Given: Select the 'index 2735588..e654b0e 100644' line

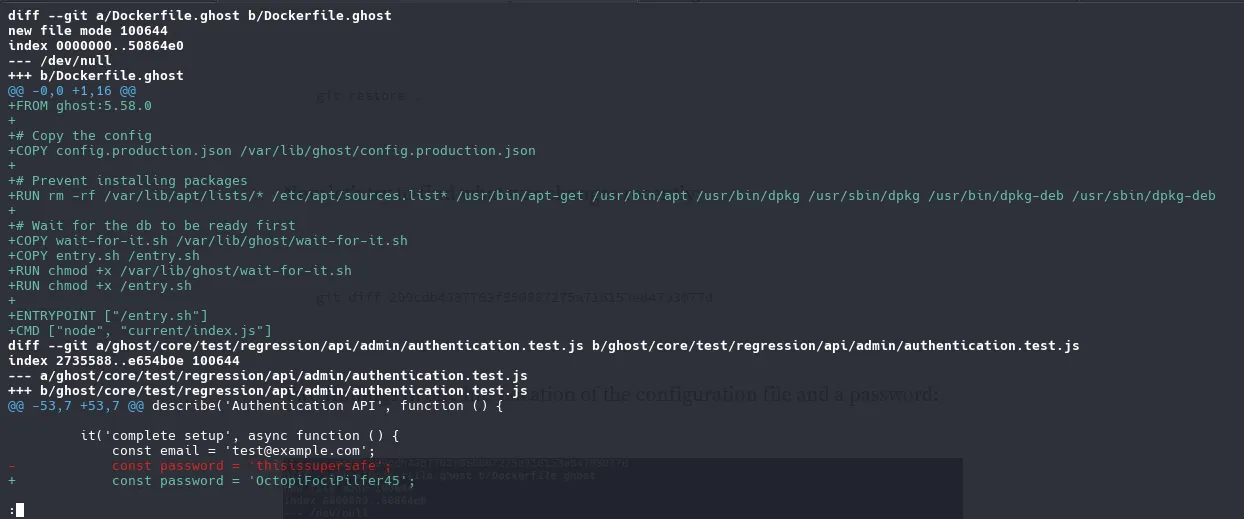Looking at the screenshot, I should point(124,361).
